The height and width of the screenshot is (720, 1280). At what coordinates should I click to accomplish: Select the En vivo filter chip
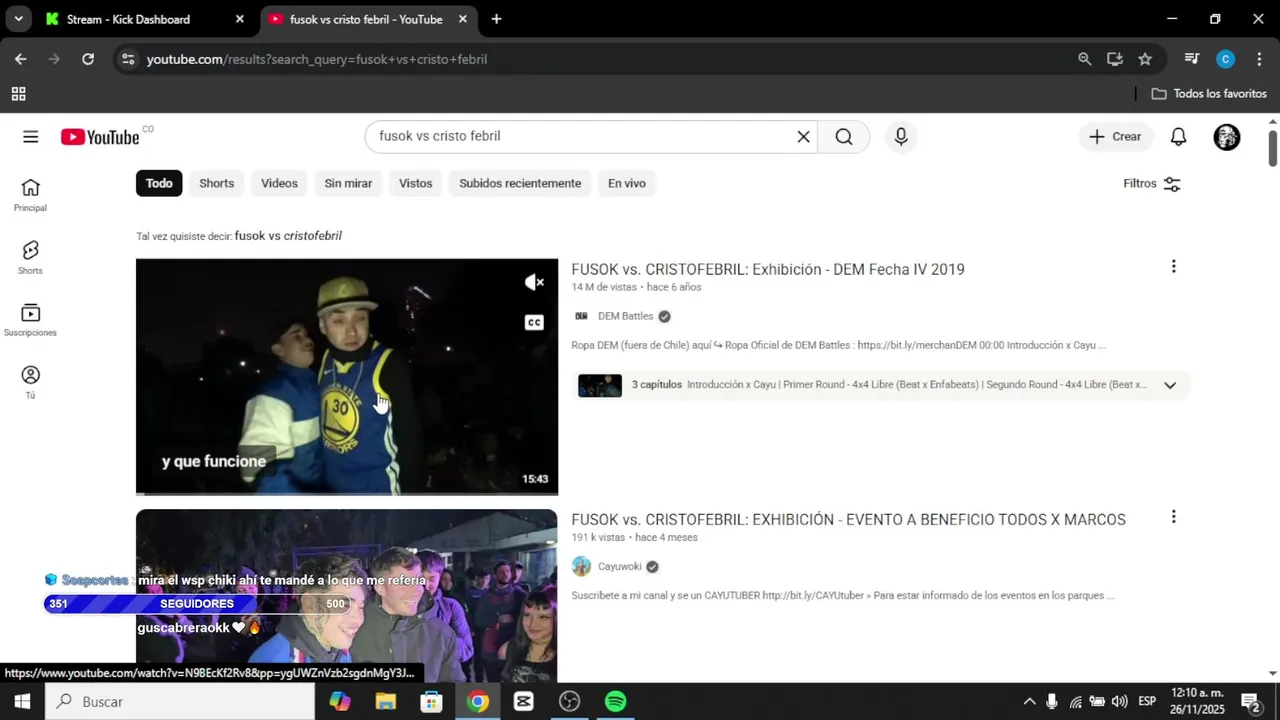pos(627,183)
